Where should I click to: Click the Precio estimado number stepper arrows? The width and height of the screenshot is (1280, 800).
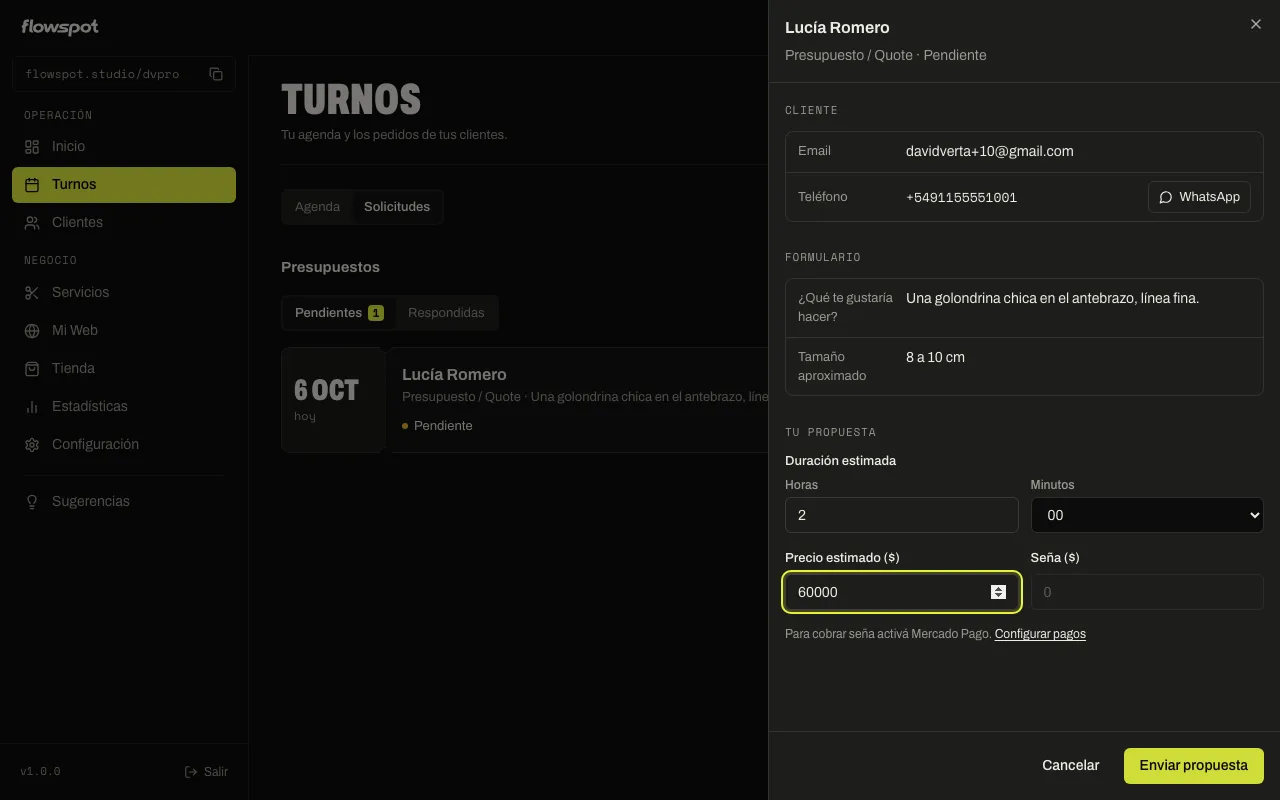coord(998,592)
